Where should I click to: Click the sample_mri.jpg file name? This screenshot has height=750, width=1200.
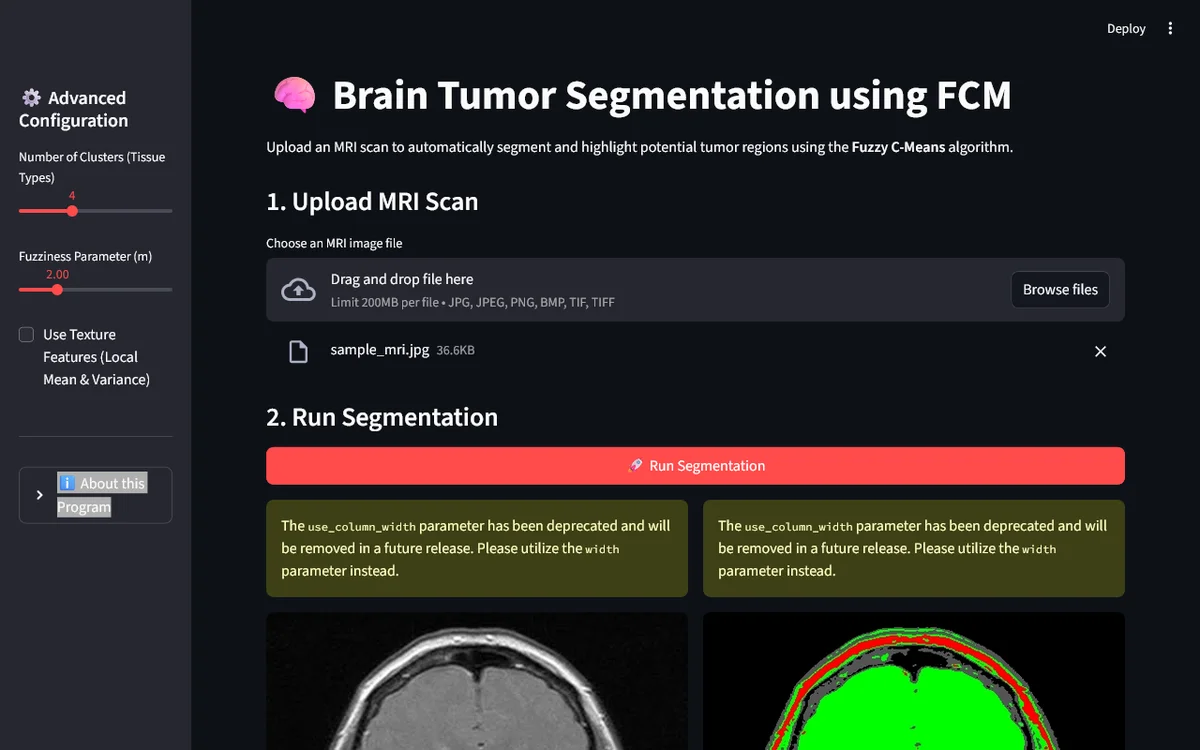click(x=380, y=350)
